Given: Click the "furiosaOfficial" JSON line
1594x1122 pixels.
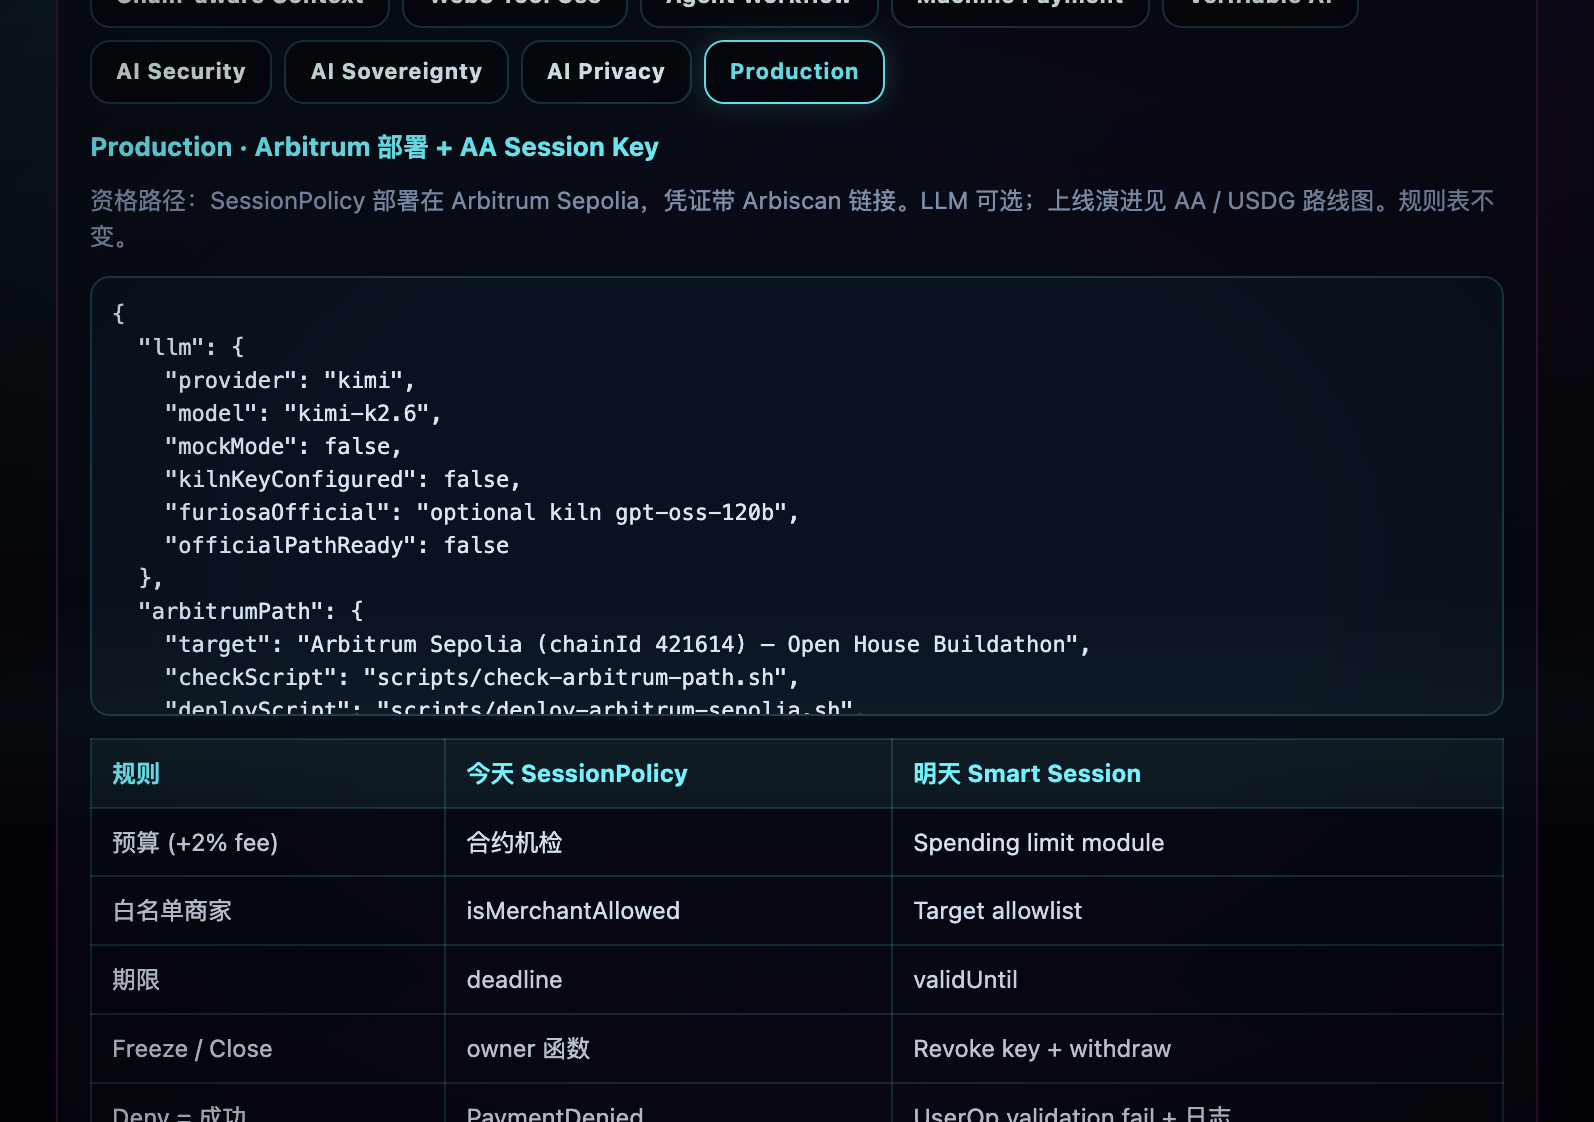Looking at the screenshot, I should pyautogui.click(x=481, y=512).
